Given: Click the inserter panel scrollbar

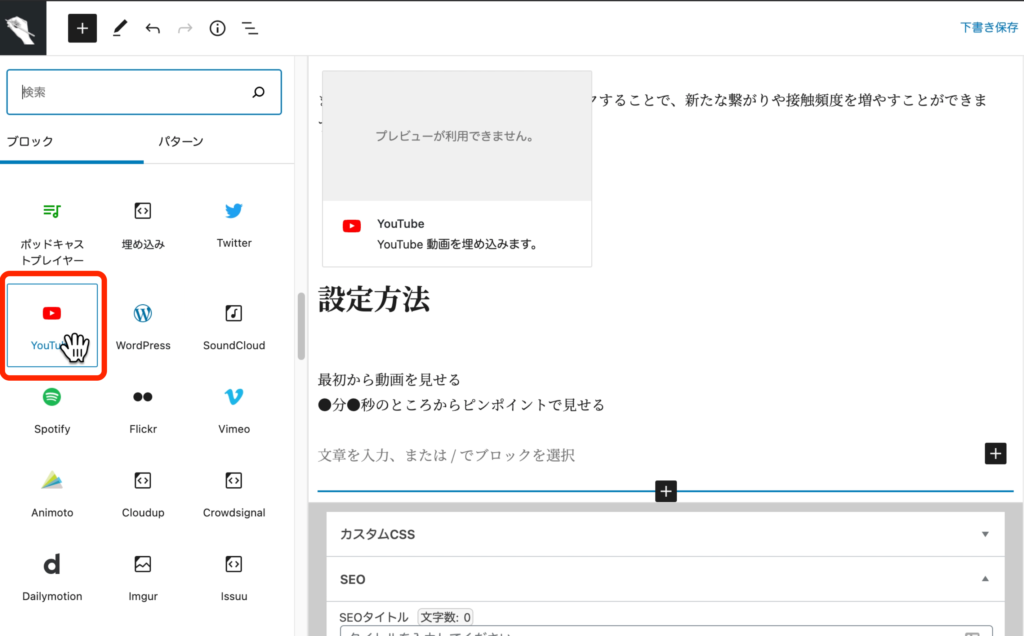Looking at the screenshot, I should [x=301, y=326].
